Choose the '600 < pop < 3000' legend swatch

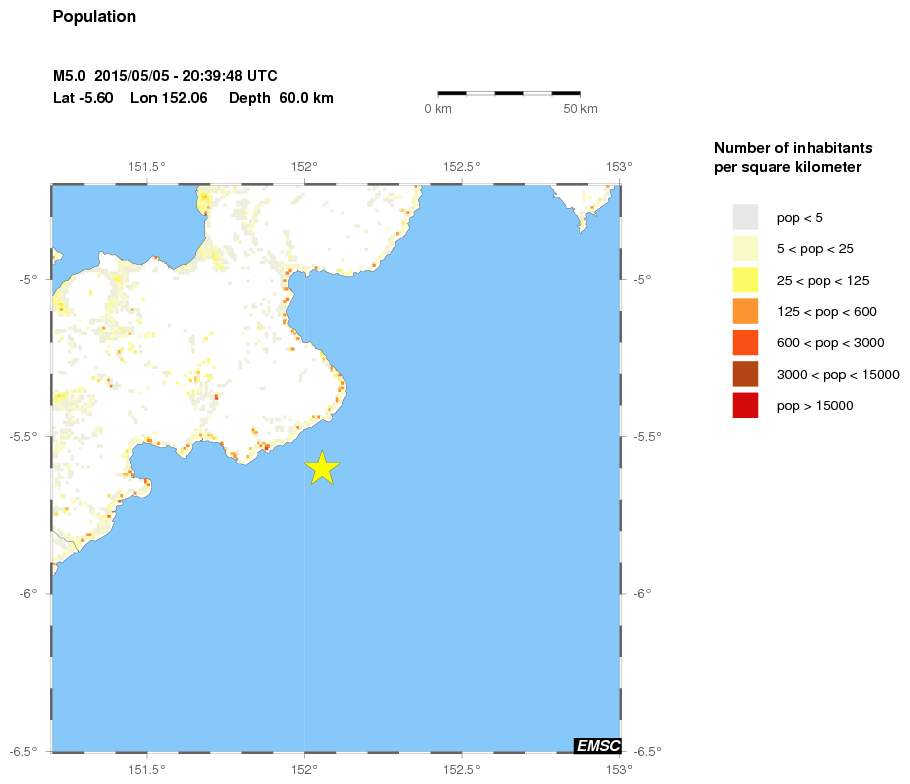pyautogui.click(x=745, y=342)
